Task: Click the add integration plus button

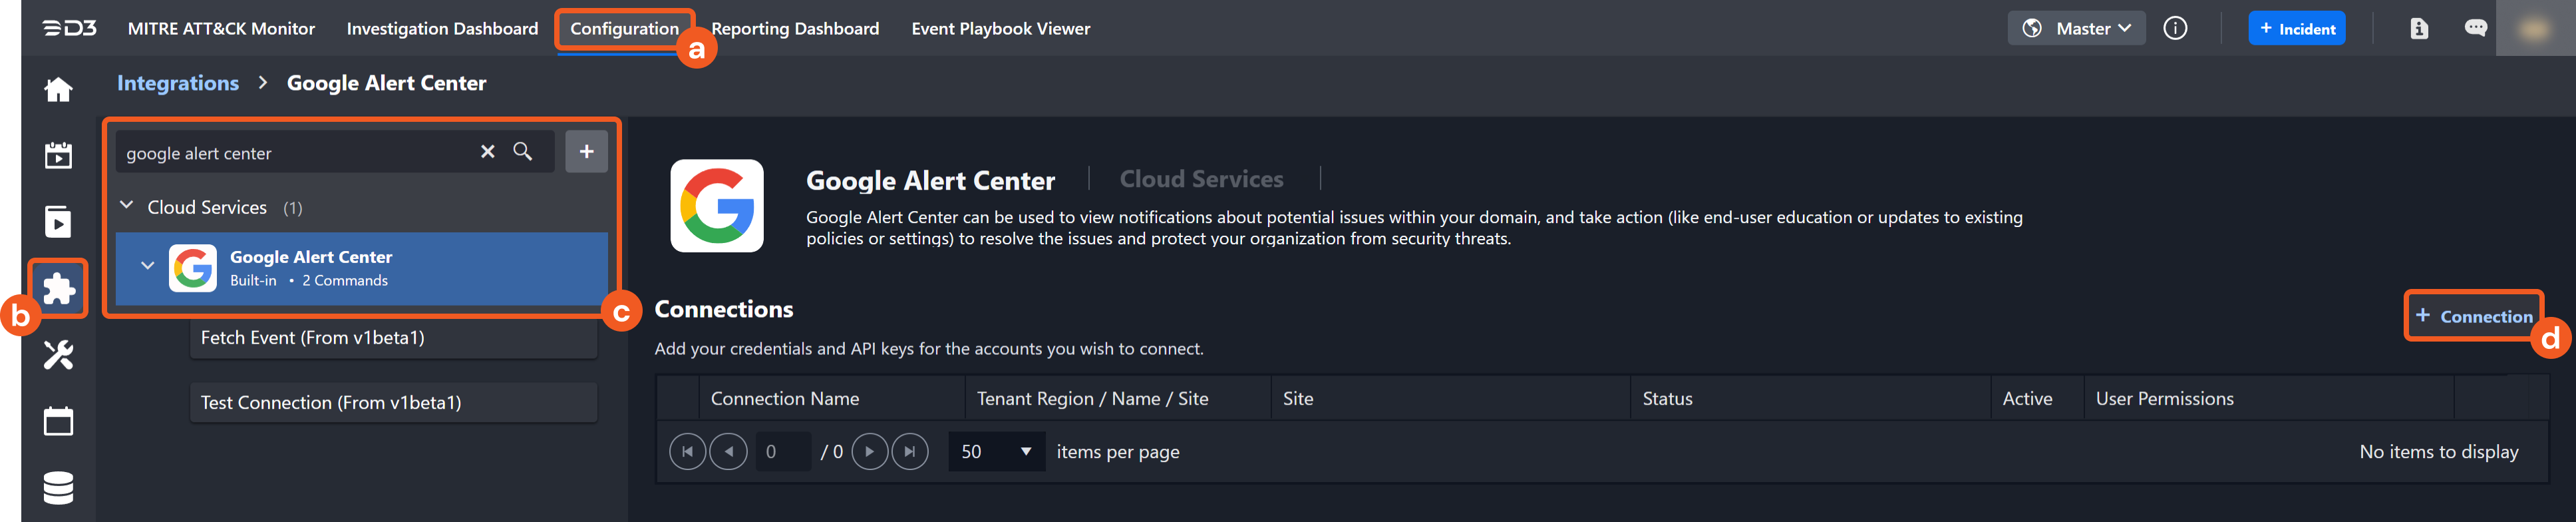Action: (x=586, y=152)
